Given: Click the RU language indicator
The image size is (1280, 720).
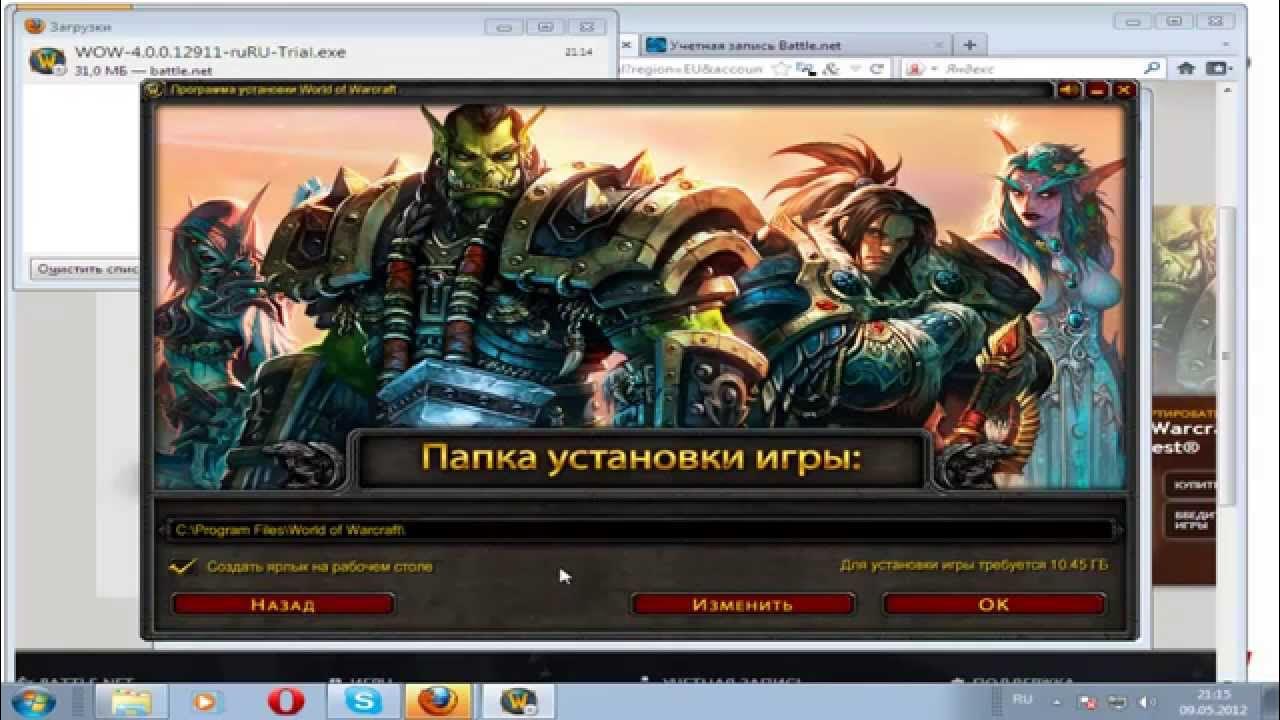Looking at the screenshot, I should point(1023,700).
